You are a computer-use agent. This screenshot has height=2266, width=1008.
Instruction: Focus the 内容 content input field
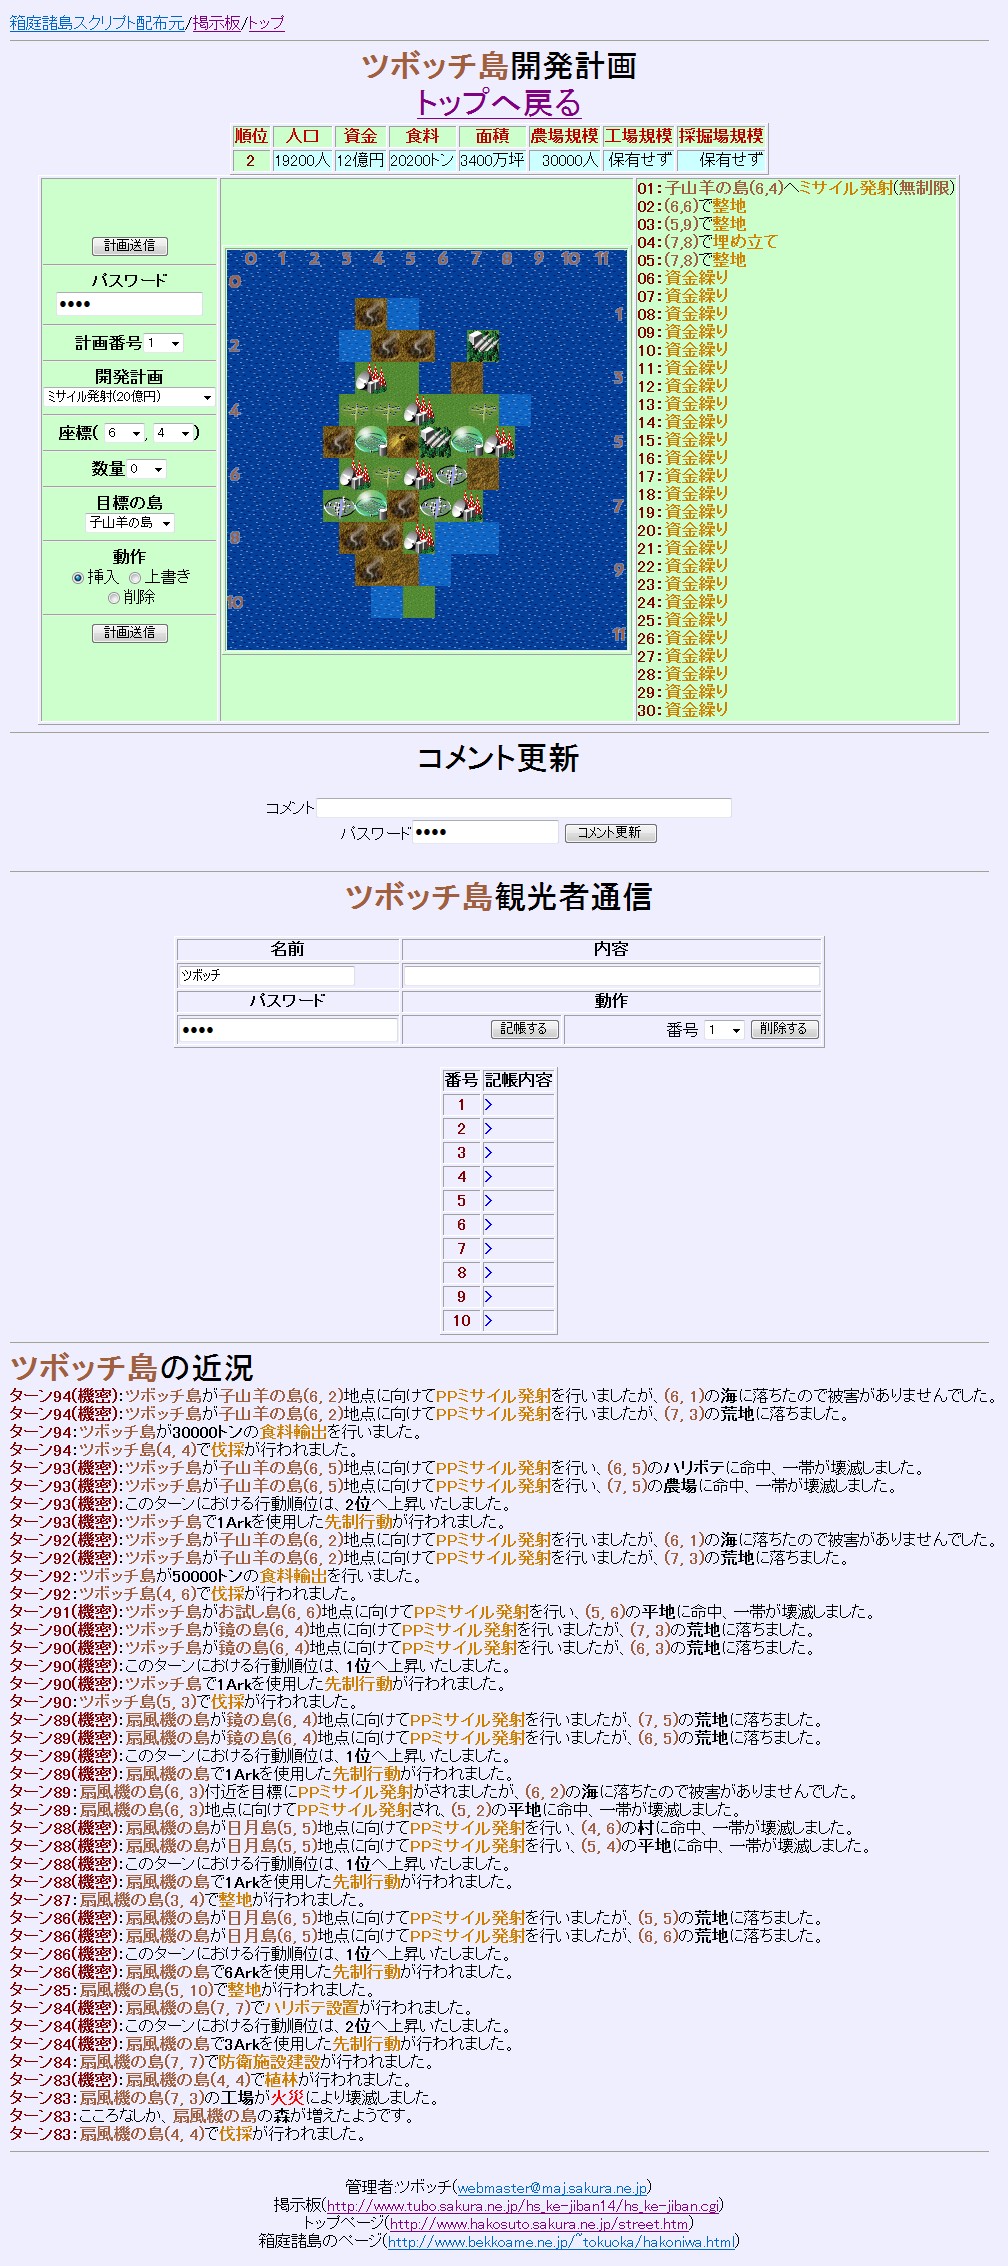pyautogui.click(x=611, y=976)
